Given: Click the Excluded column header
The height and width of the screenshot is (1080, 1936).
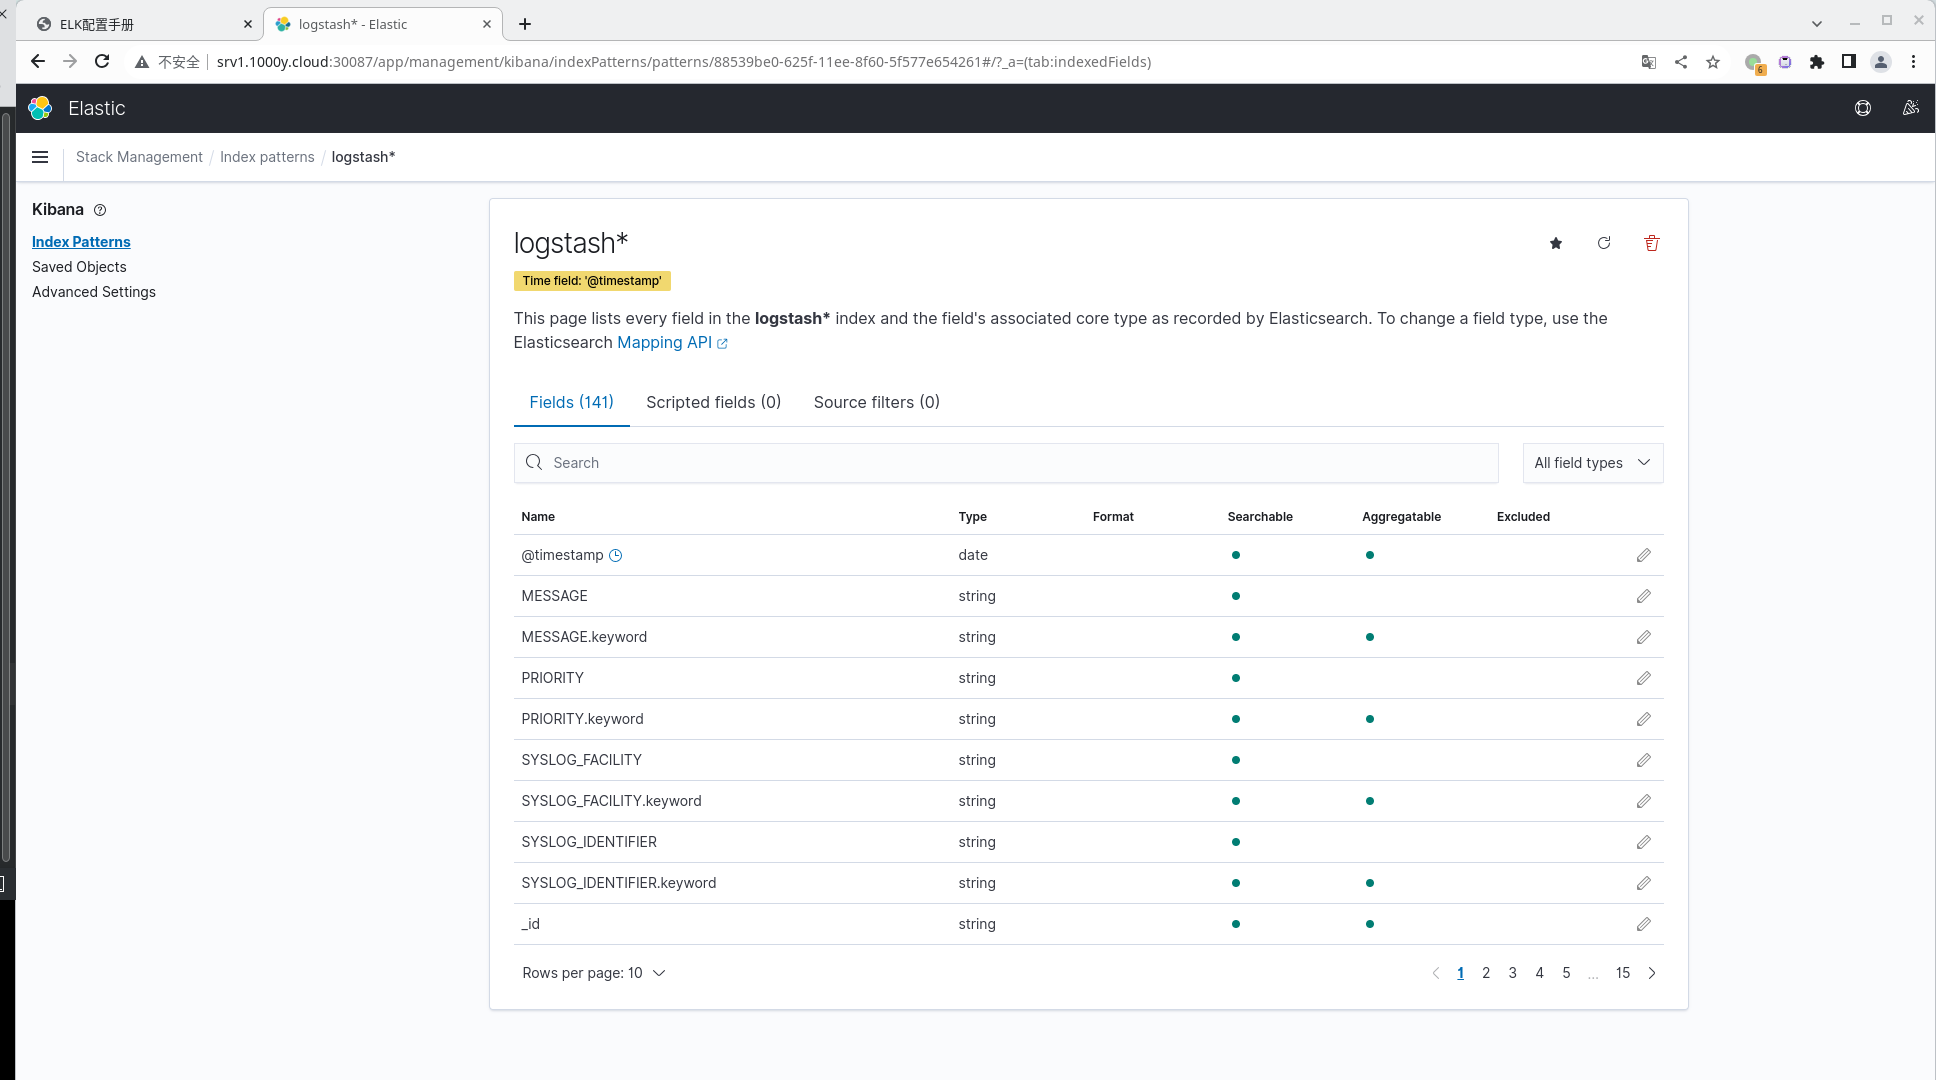Looking at the screenshot, I should click(1523, 517).
